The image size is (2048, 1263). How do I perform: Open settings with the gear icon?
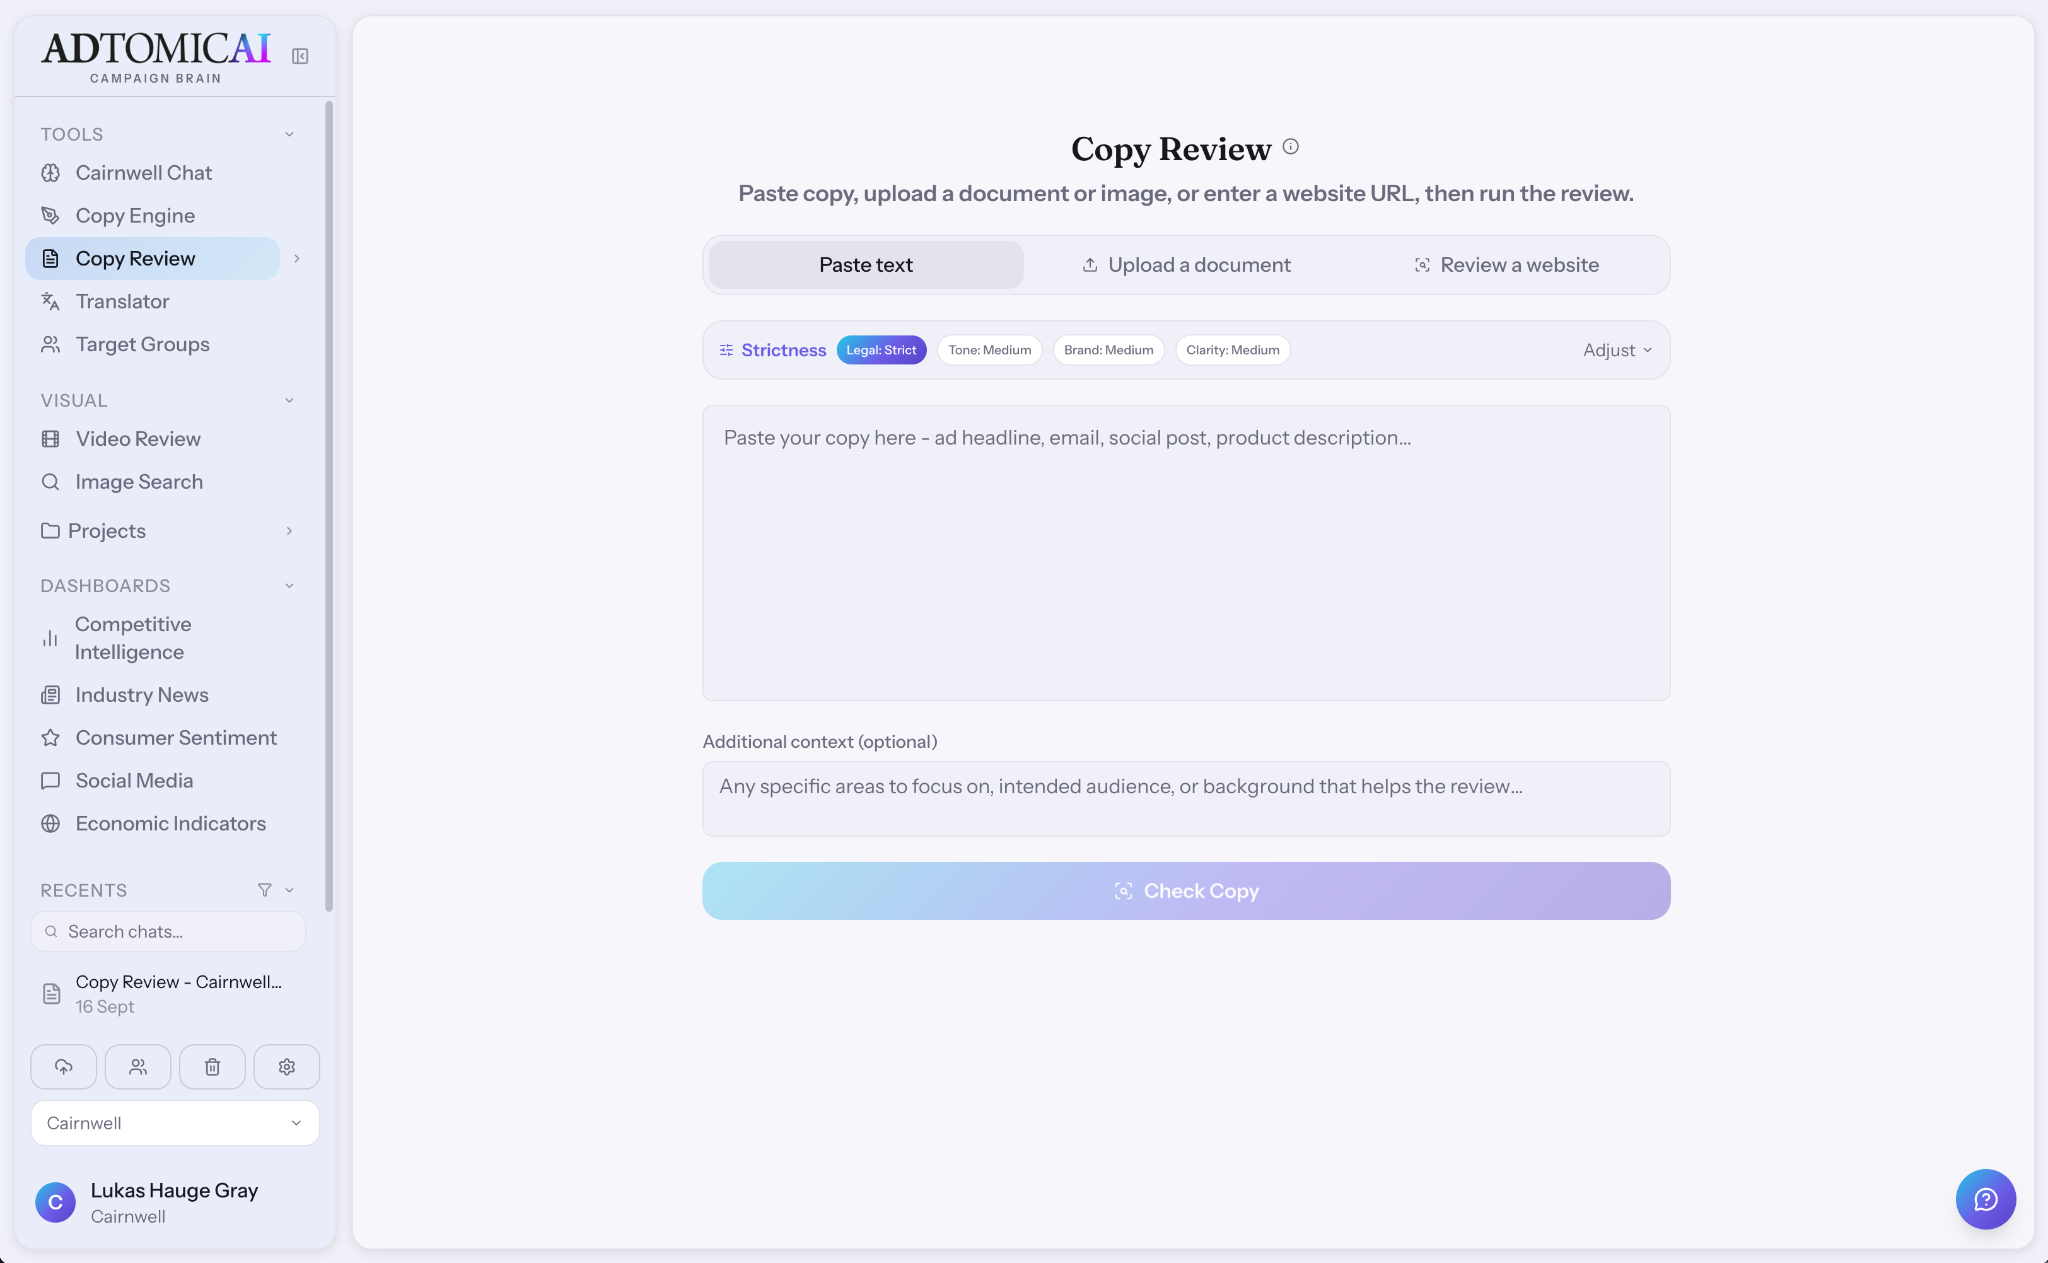pyautogui.click(x=287, y=1067)
